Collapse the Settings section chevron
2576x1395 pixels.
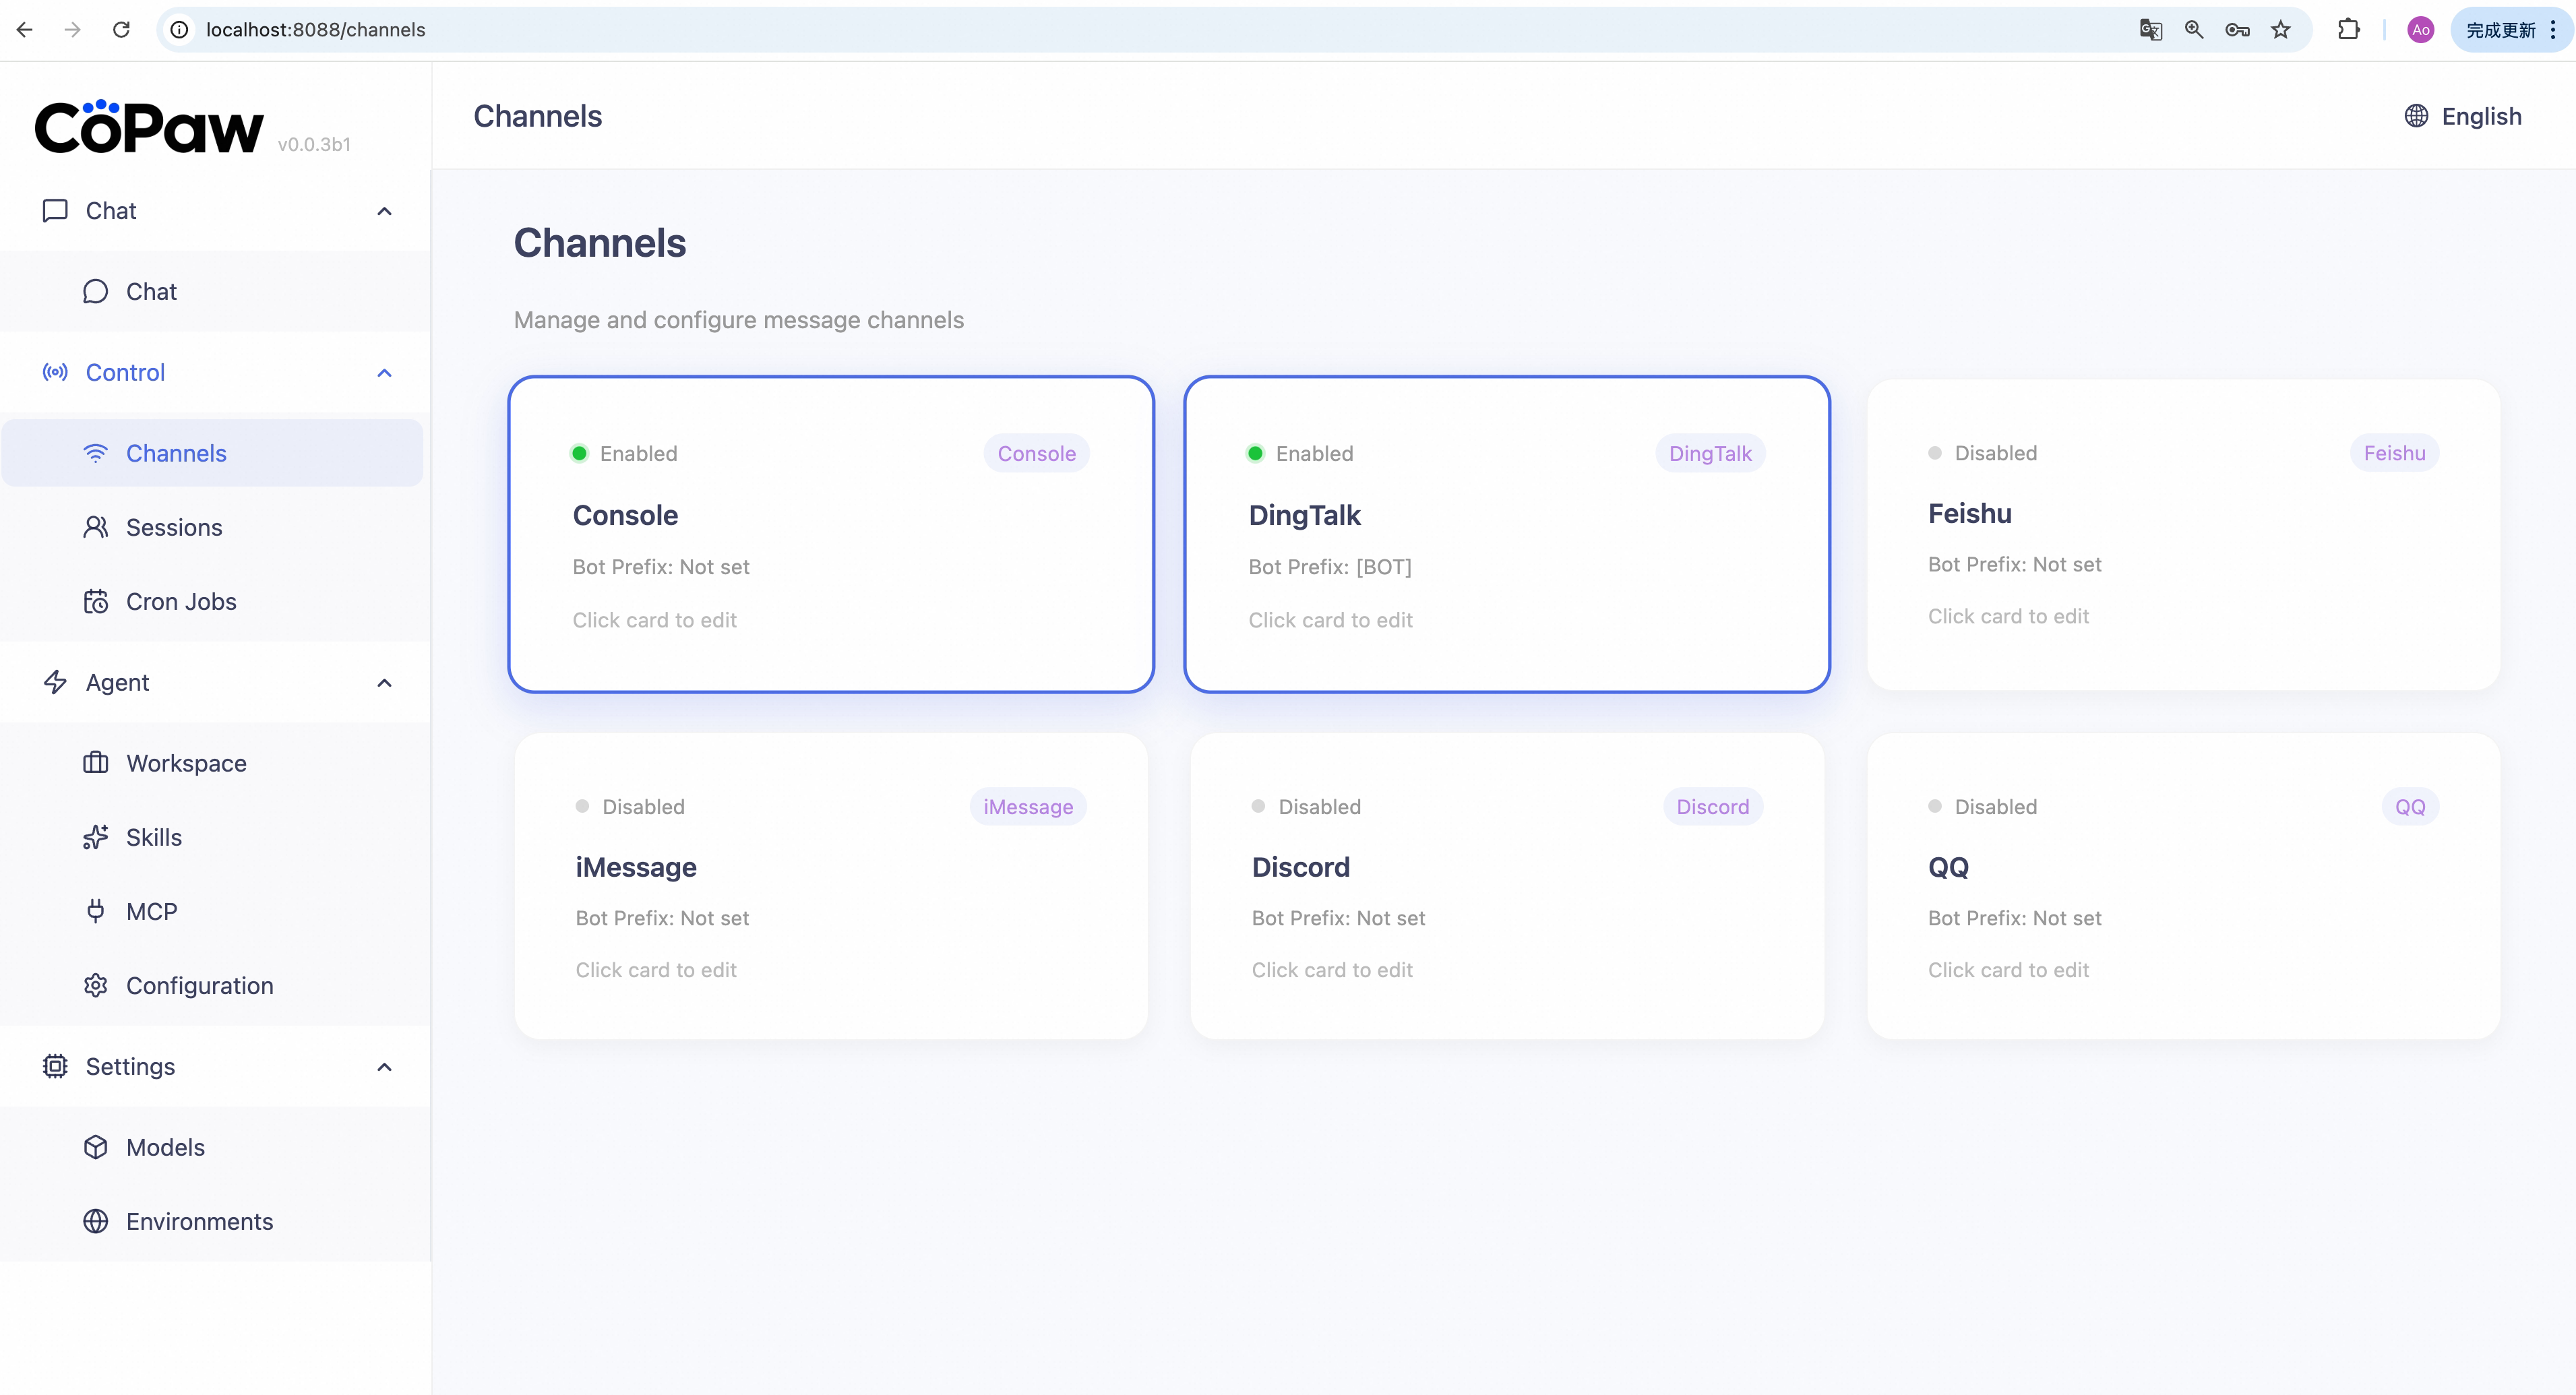(x=384, y=1067)
